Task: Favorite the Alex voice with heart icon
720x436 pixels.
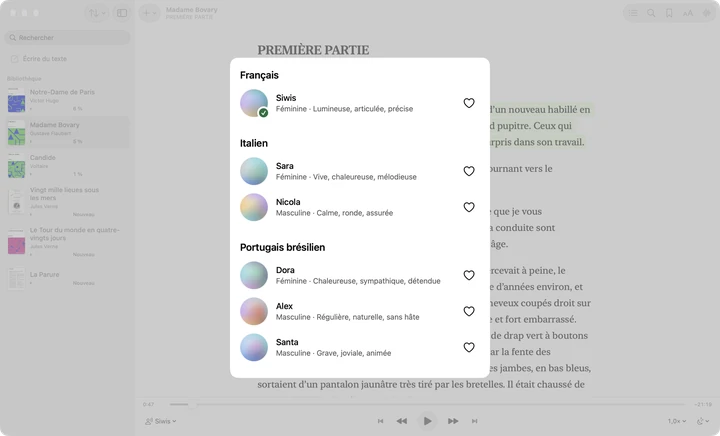Action: click(468, 312)
